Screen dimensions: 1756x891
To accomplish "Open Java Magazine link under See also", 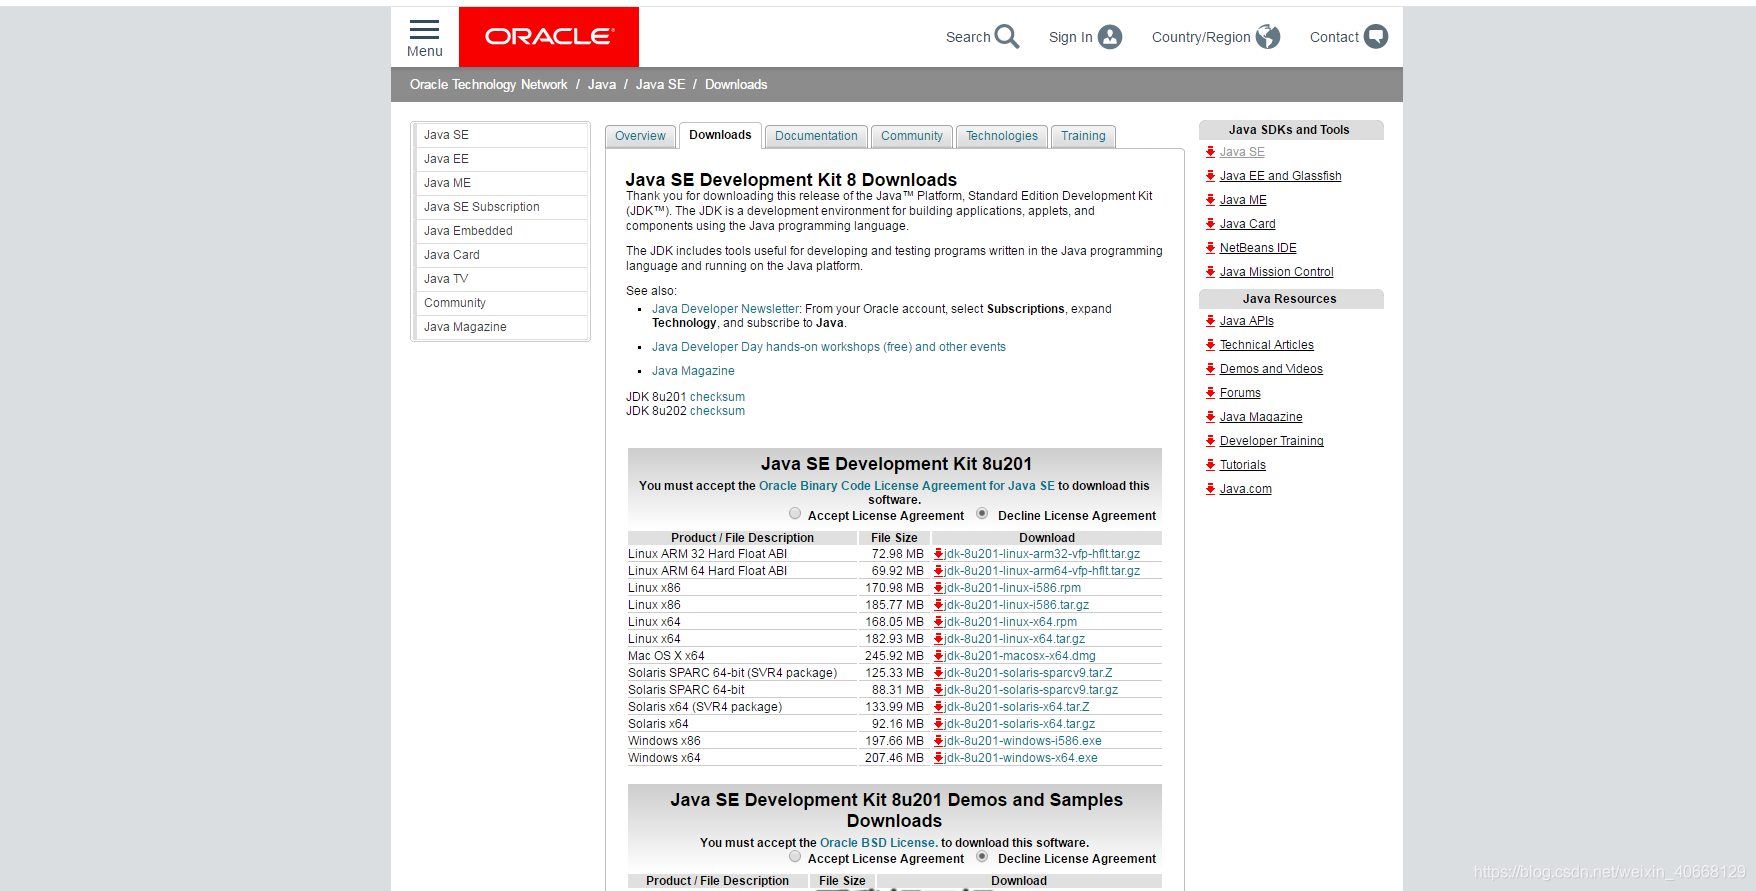I will pos(693,371).
